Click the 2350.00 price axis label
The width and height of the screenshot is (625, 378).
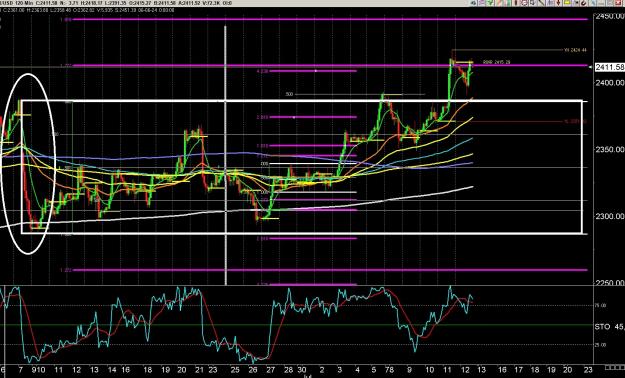tap(609, 150)
